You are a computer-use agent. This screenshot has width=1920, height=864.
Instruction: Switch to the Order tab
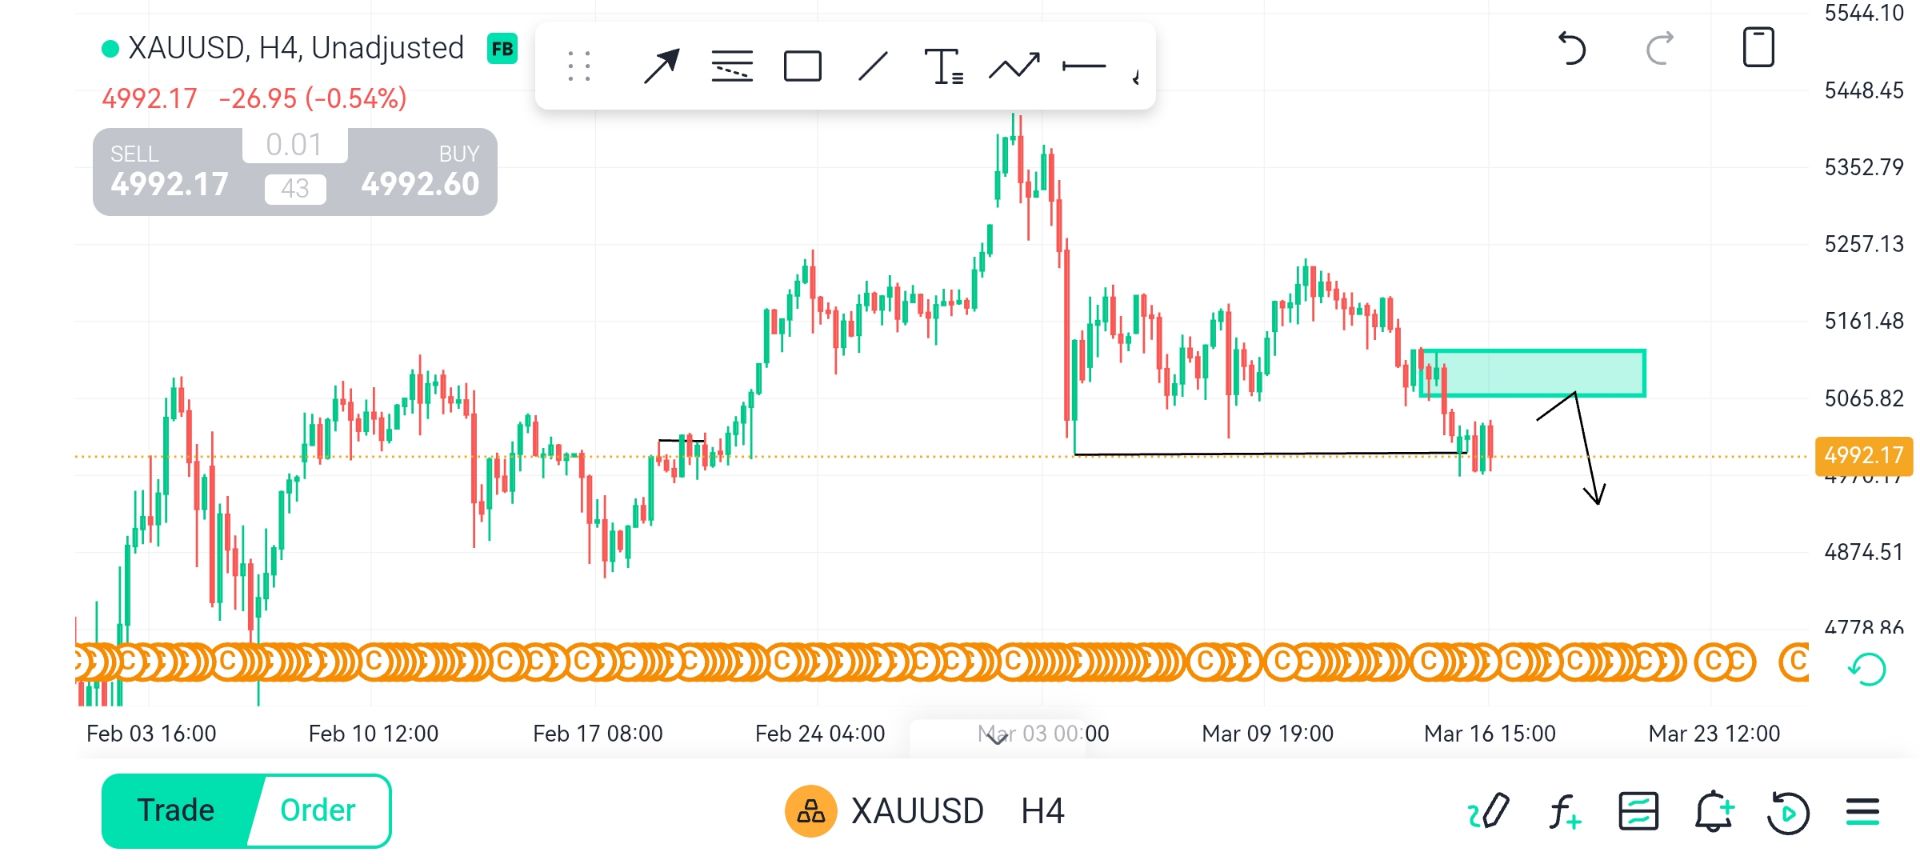[x=318, y=810]
